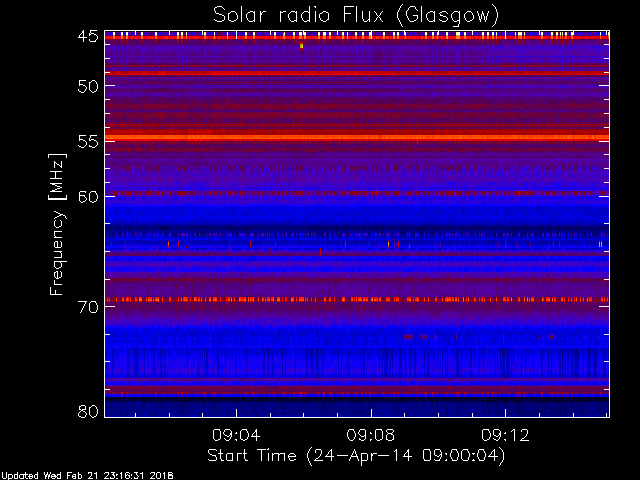
Task: Click the bright orange 55 MHz band
Action: 357,138
